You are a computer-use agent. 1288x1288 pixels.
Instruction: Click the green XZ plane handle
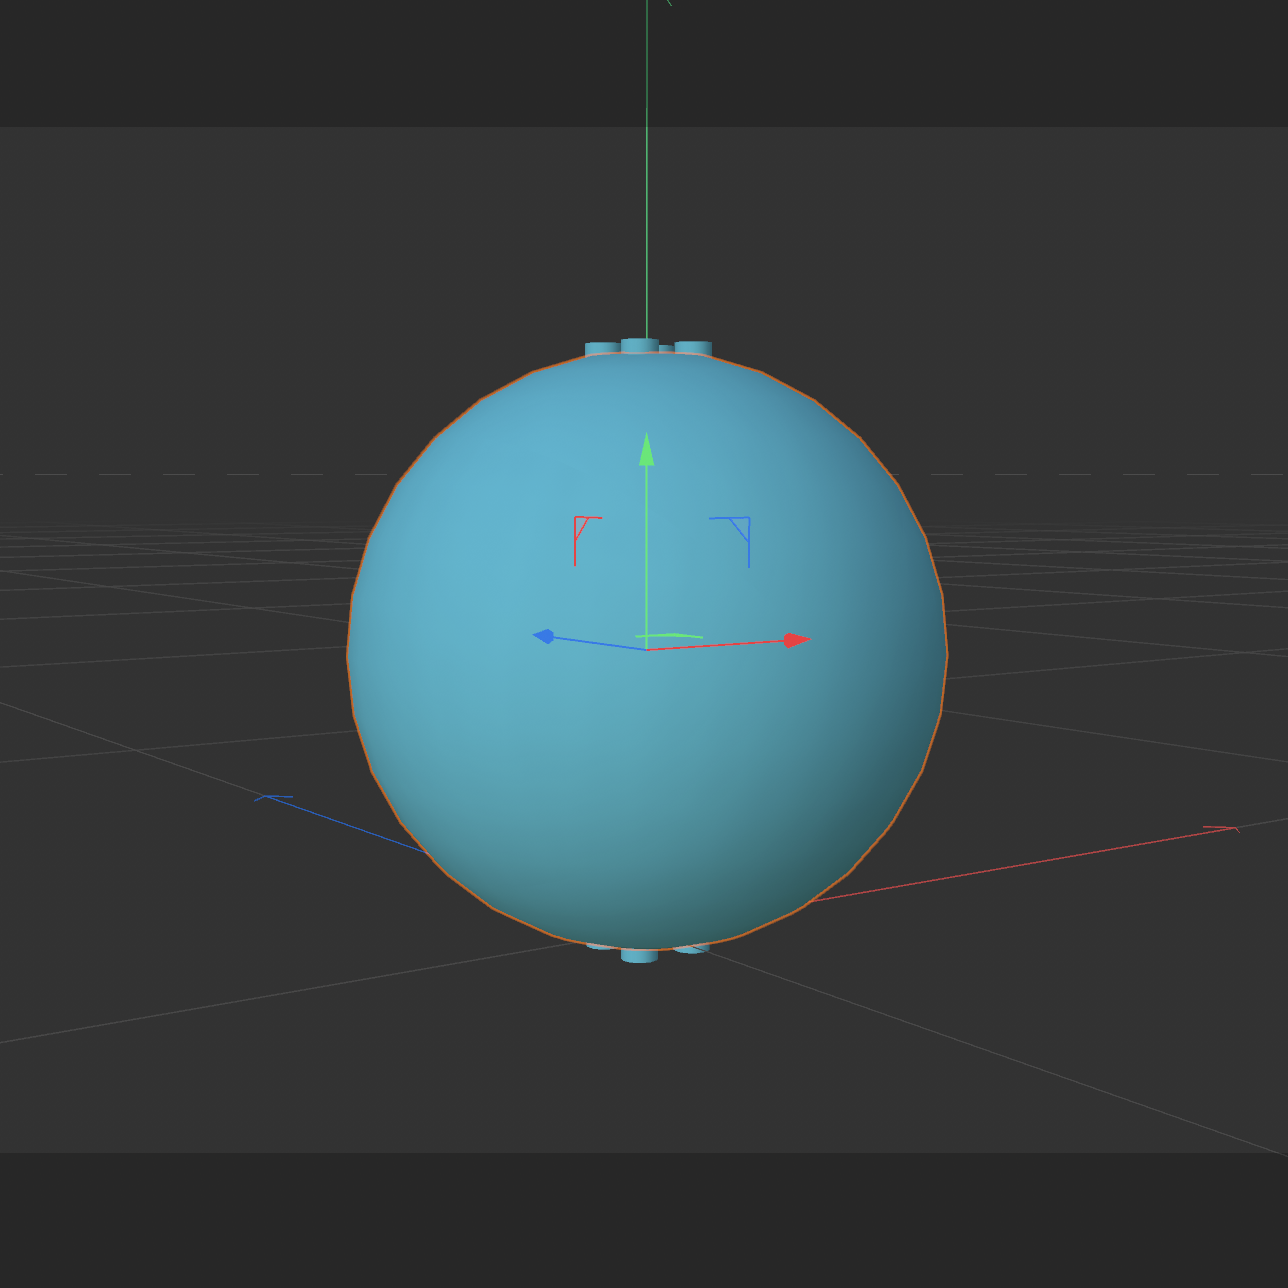(672, 634)
